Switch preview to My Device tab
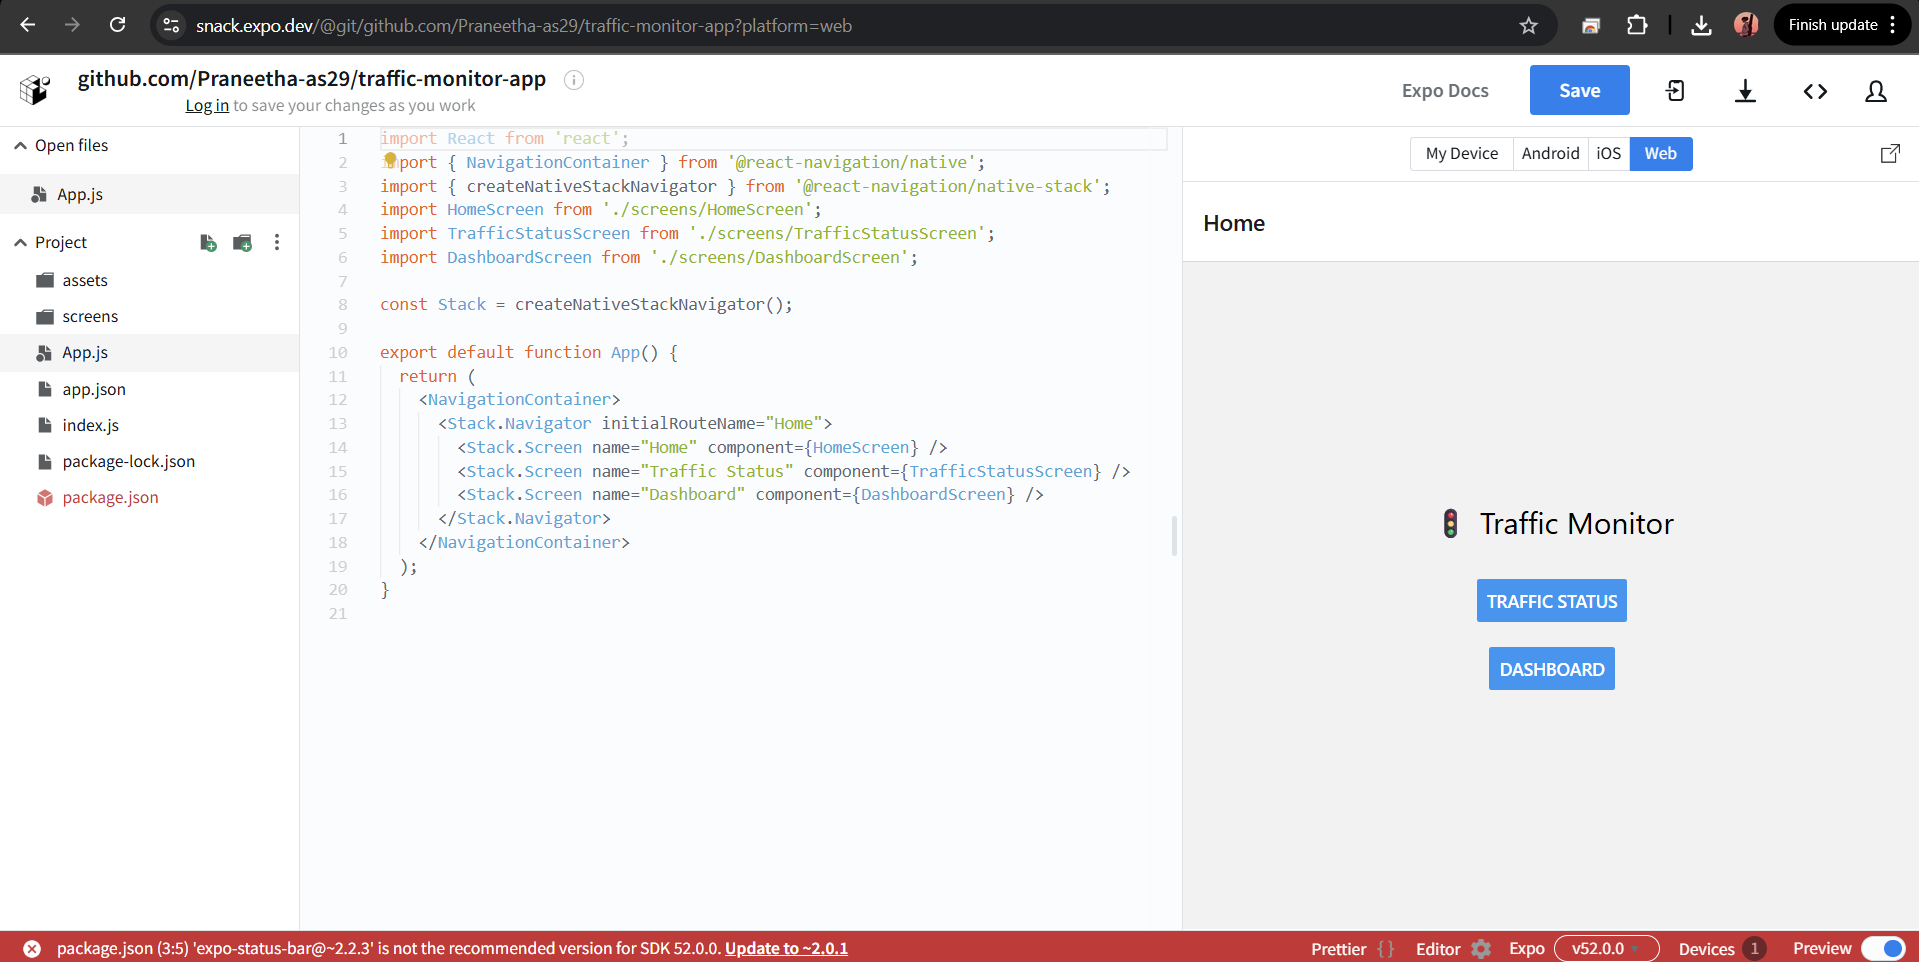Viewport: 1919px width, 962px height. coord(1461,153)
